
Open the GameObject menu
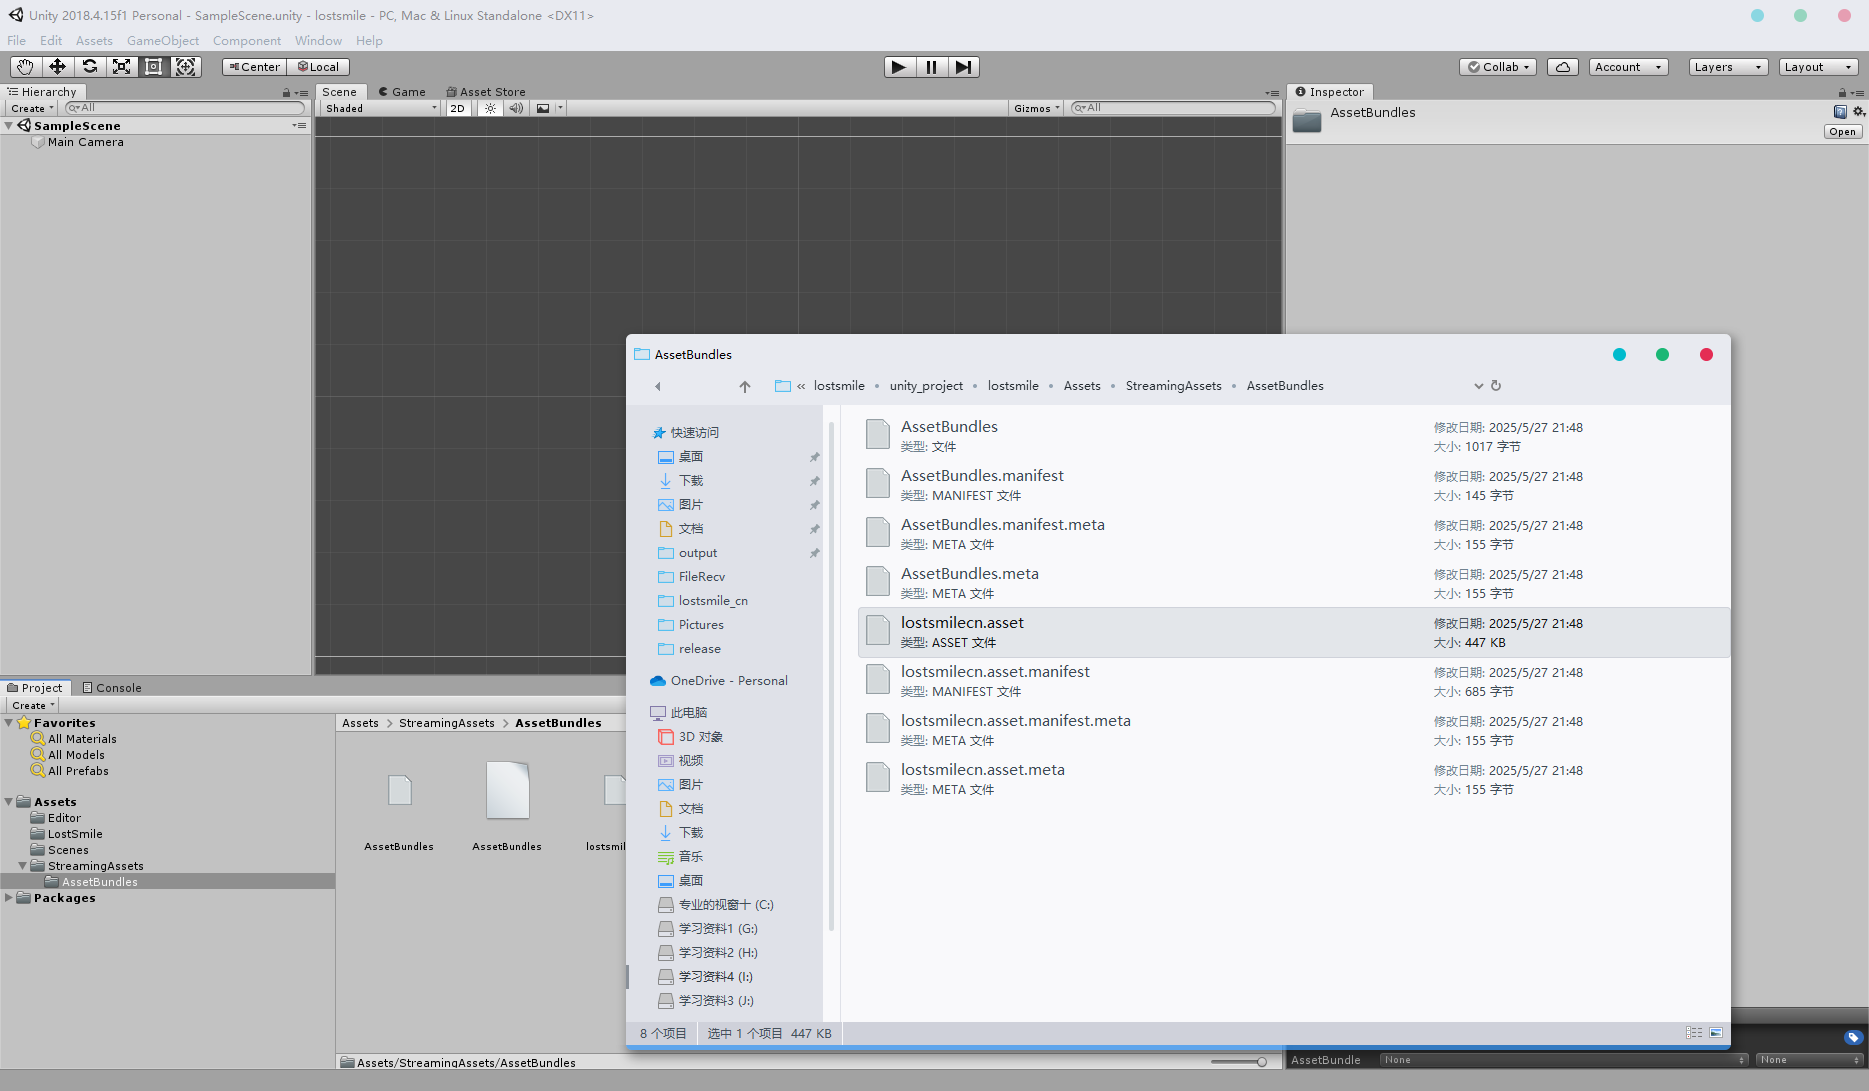pos(163,40)
